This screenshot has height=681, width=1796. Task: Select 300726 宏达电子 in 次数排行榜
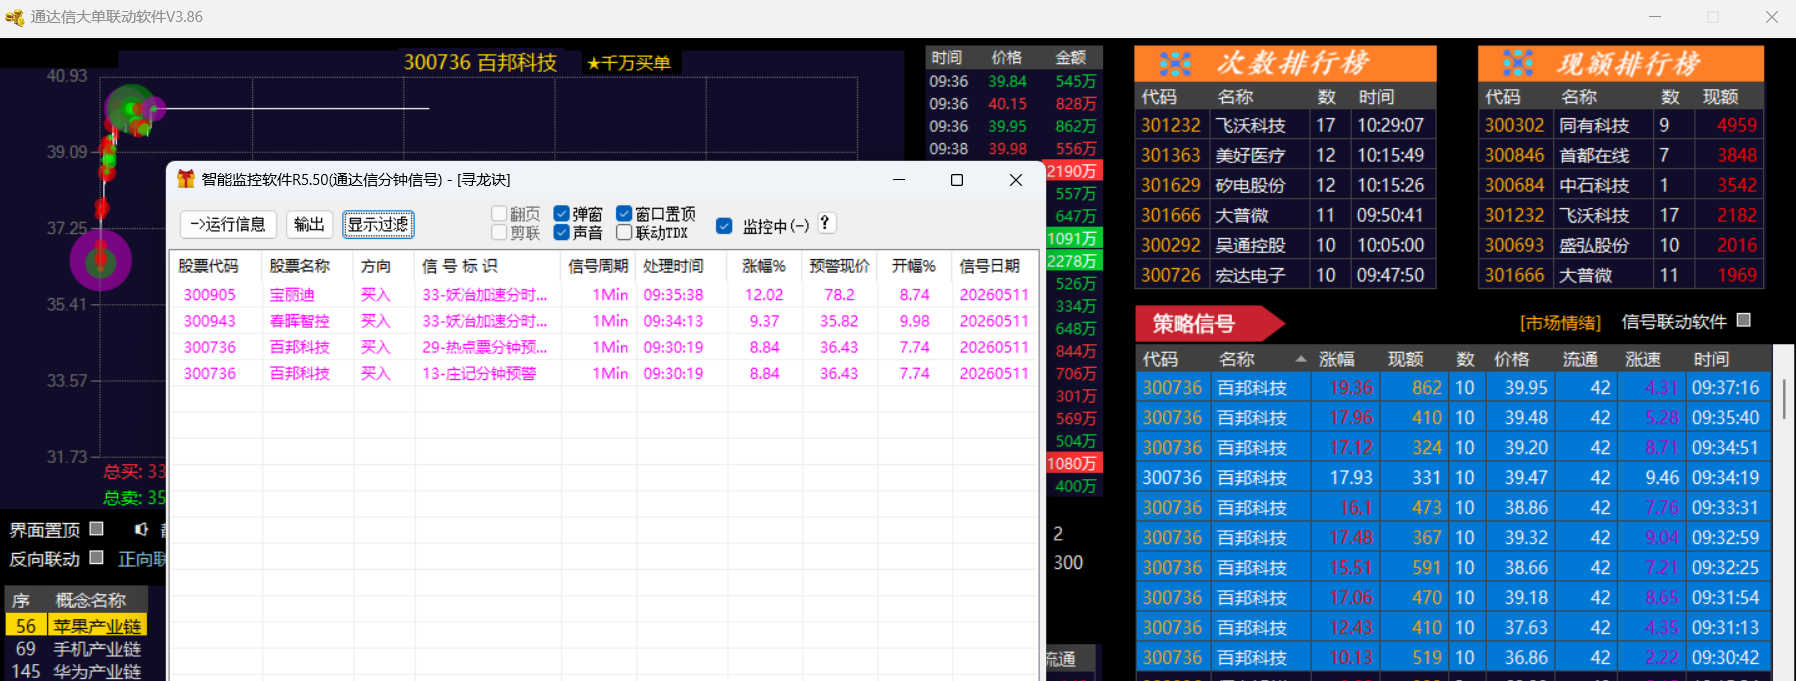[1285, 275]
